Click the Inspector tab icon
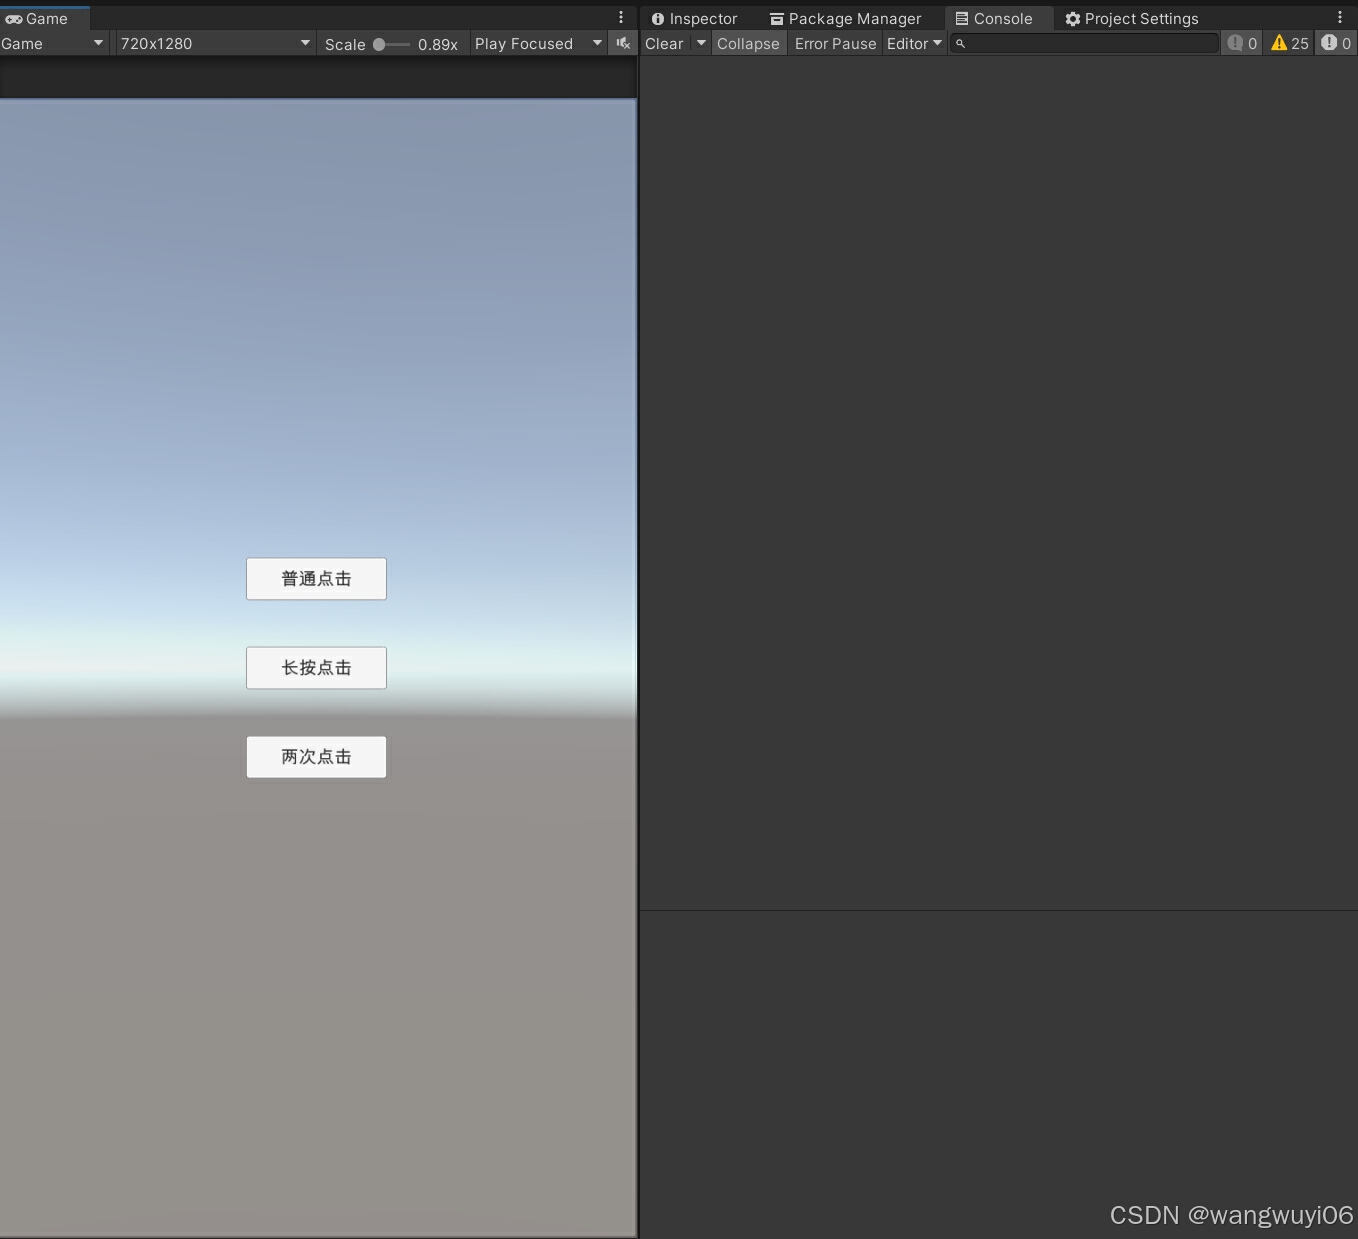1358x1239 pixels. tap(658, 18)
